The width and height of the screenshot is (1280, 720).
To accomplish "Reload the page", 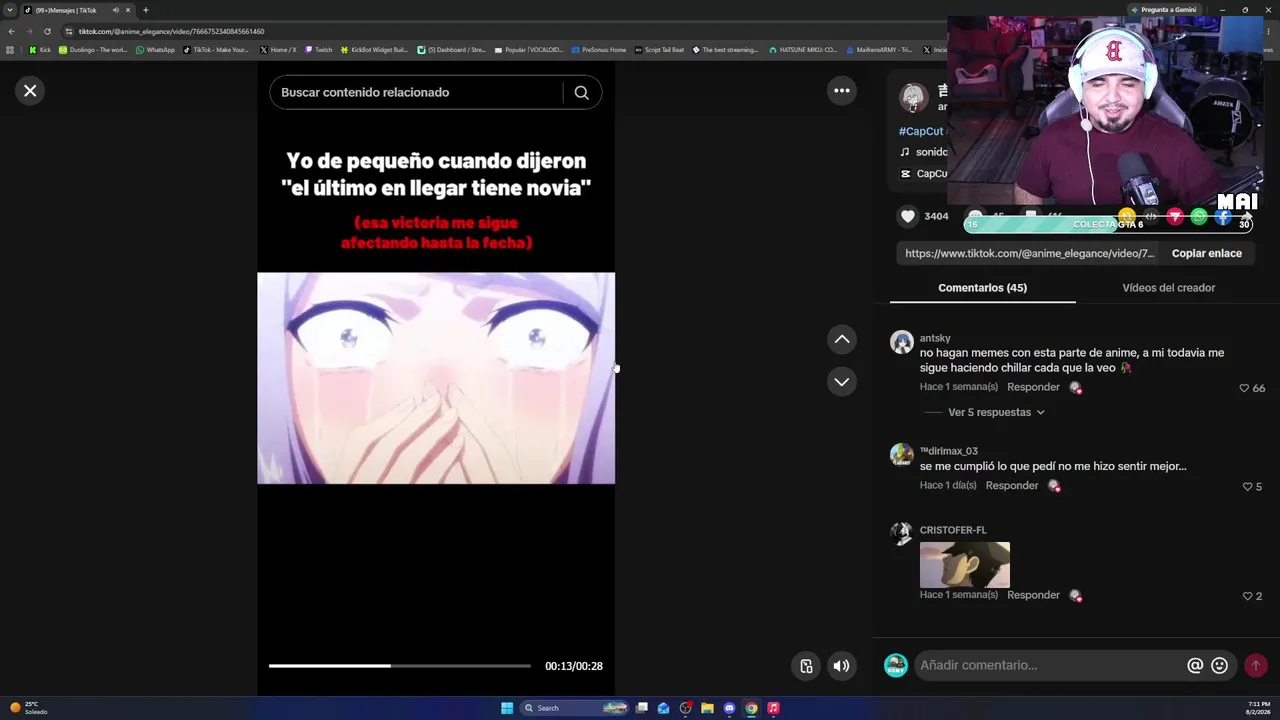I will pos(47,31).
